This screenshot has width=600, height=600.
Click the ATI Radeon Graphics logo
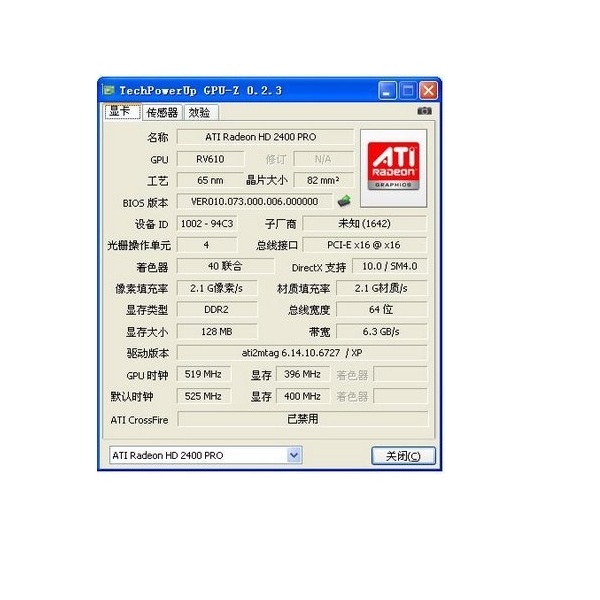393,168
